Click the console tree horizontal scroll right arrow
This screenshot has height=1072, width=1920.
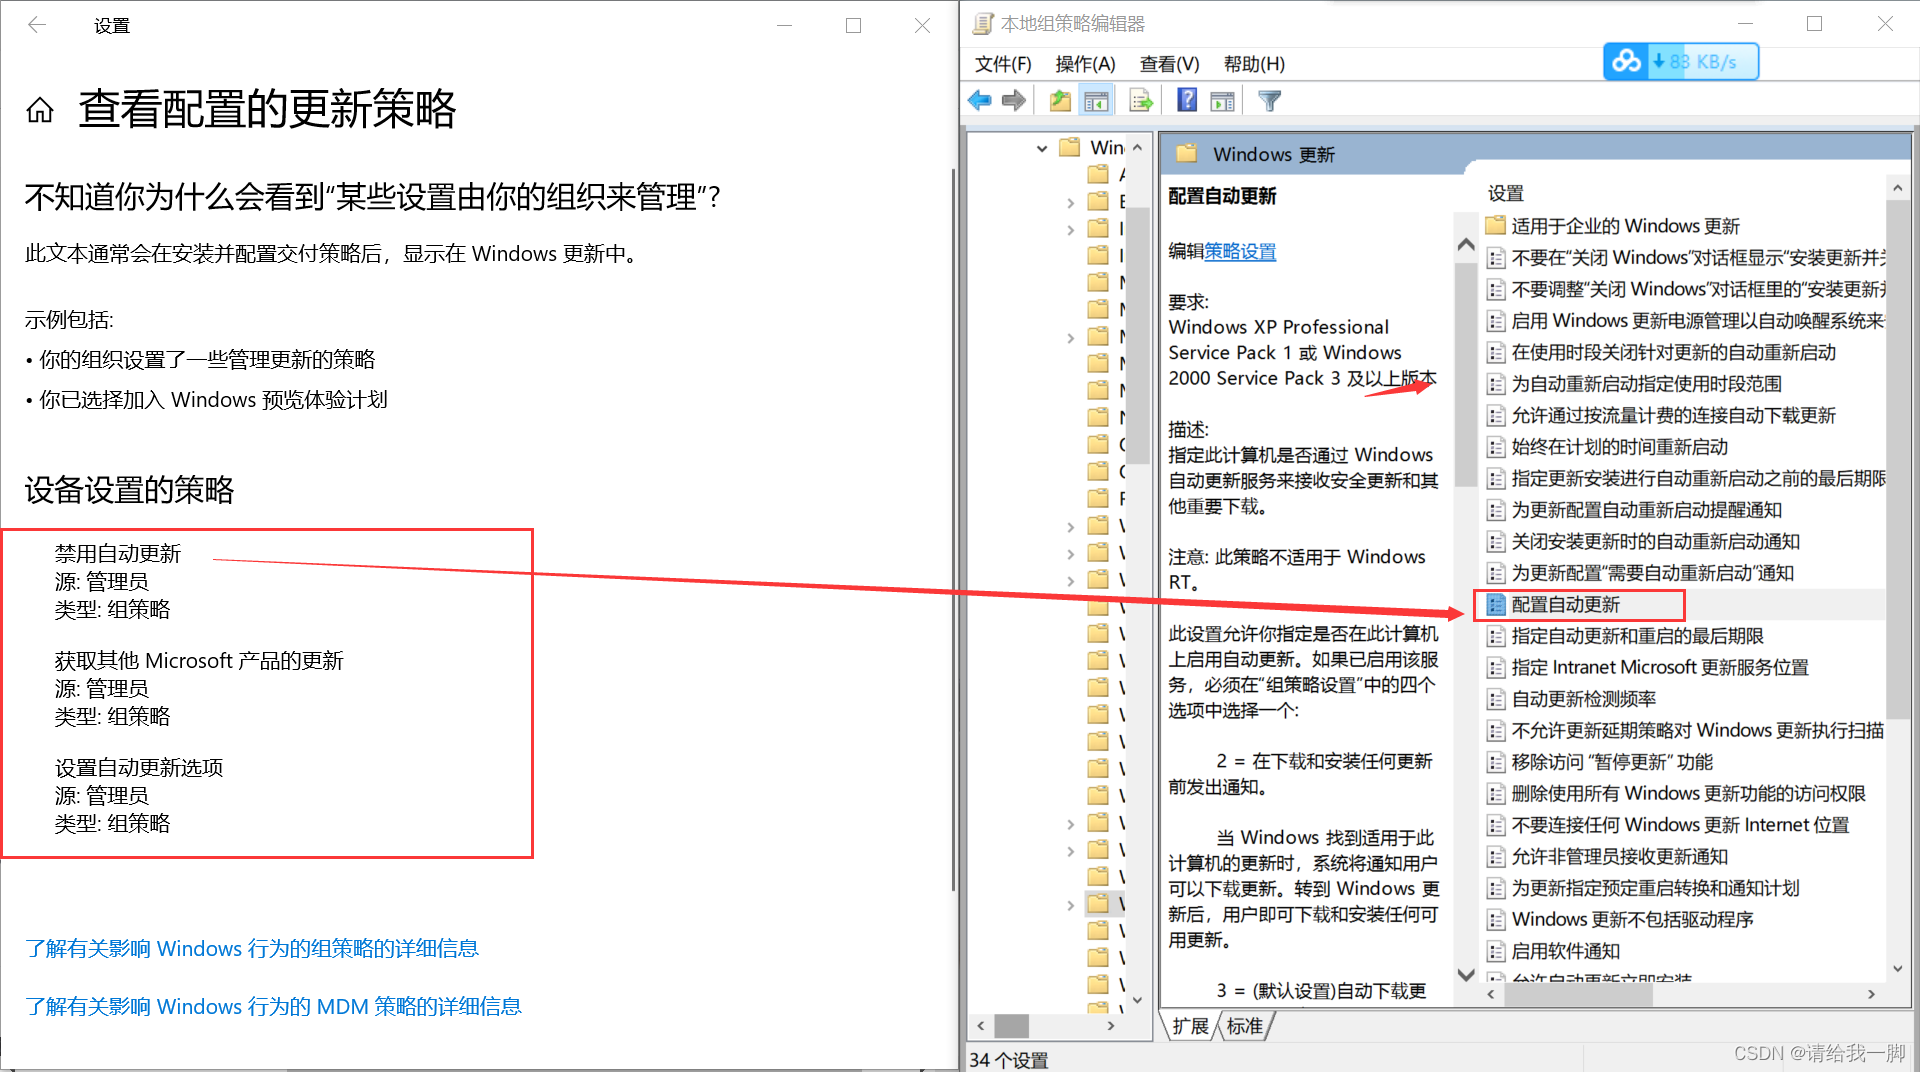[1111, 1026]
